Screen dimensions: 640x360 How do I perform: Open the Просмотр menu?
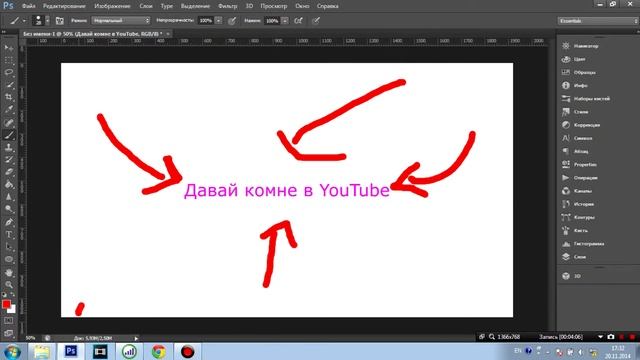click(274, 6)
